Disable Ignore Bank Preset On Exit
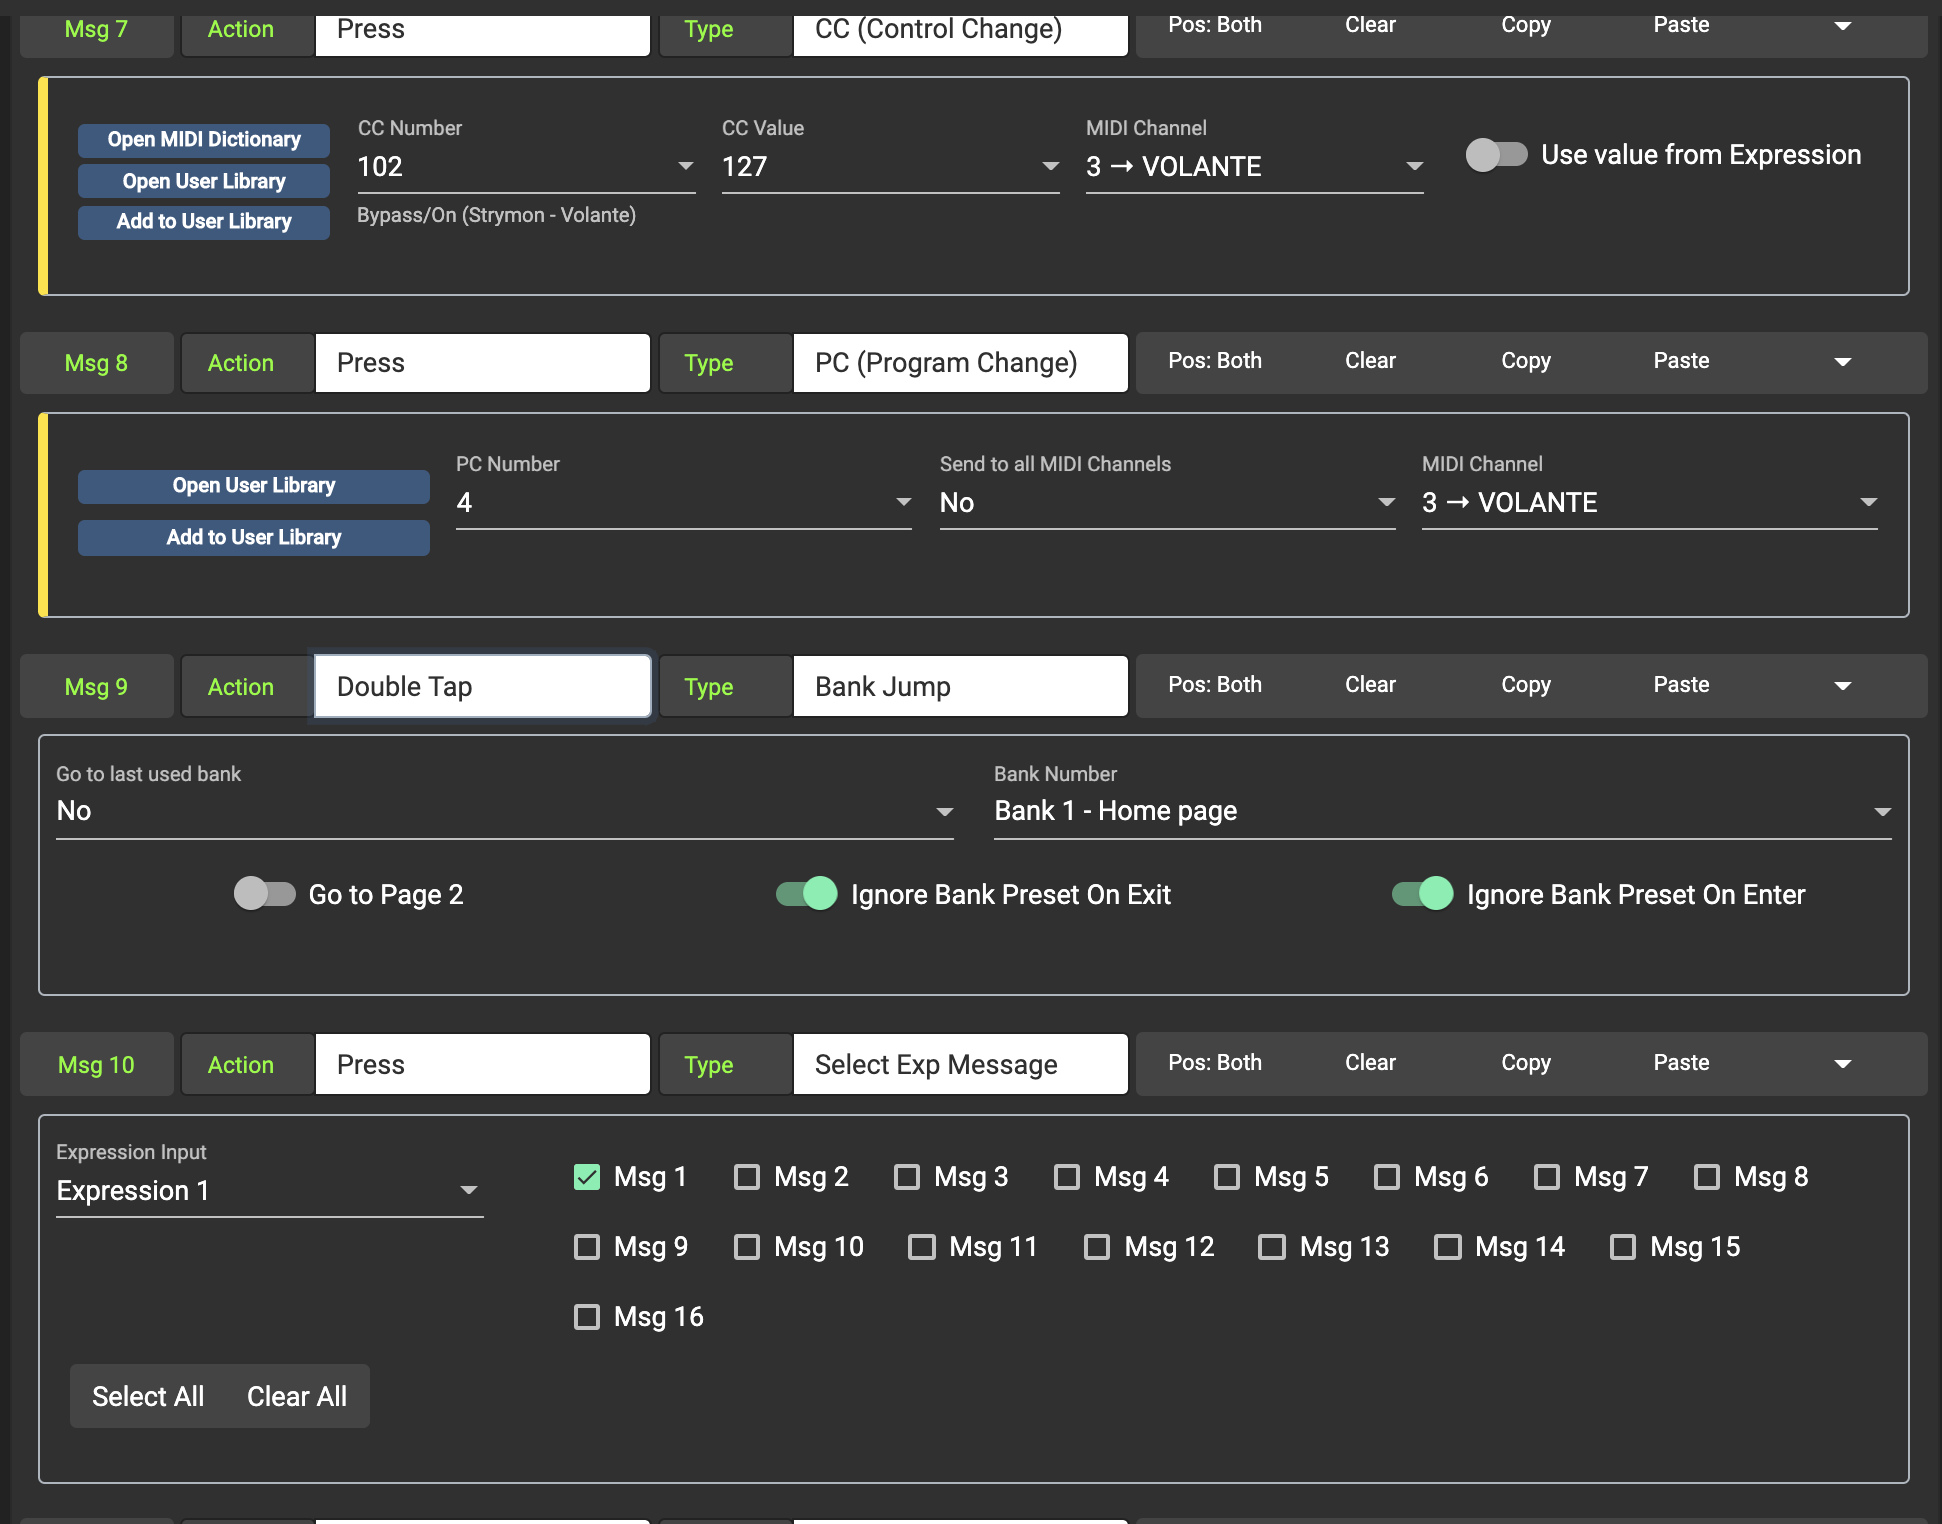This screenshot has height=1524, width=1942. [807, 894]
